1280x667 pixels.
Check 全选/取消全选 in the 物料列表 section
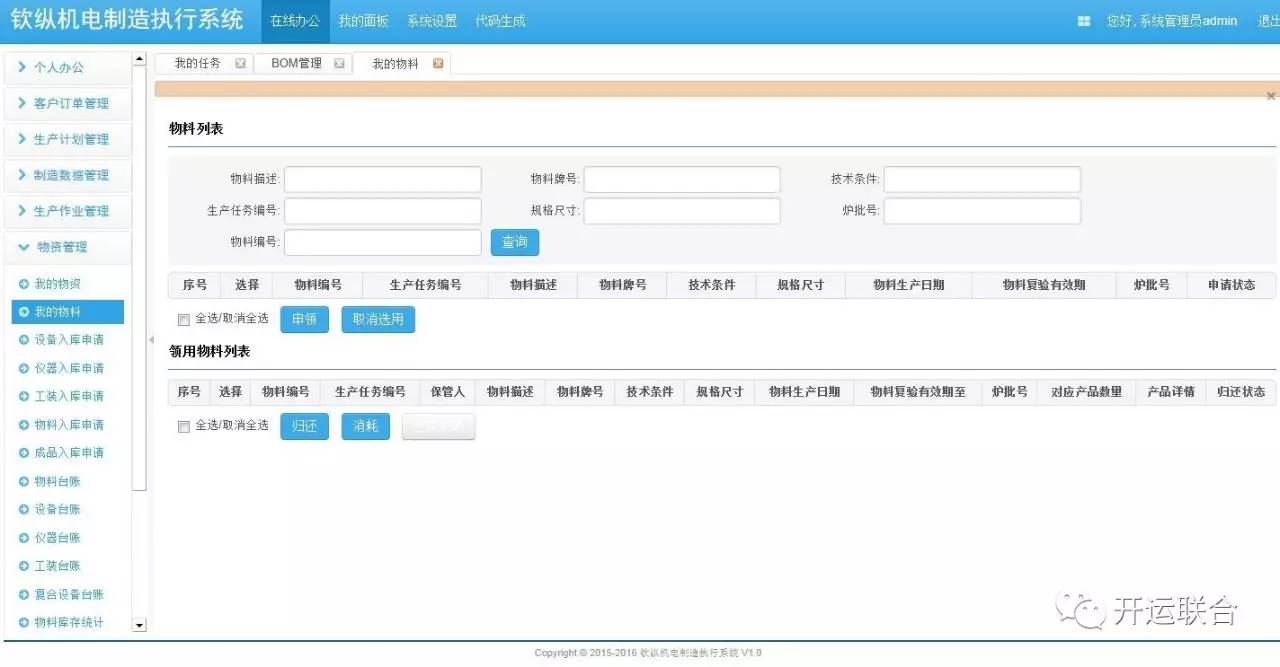[183, 320]
